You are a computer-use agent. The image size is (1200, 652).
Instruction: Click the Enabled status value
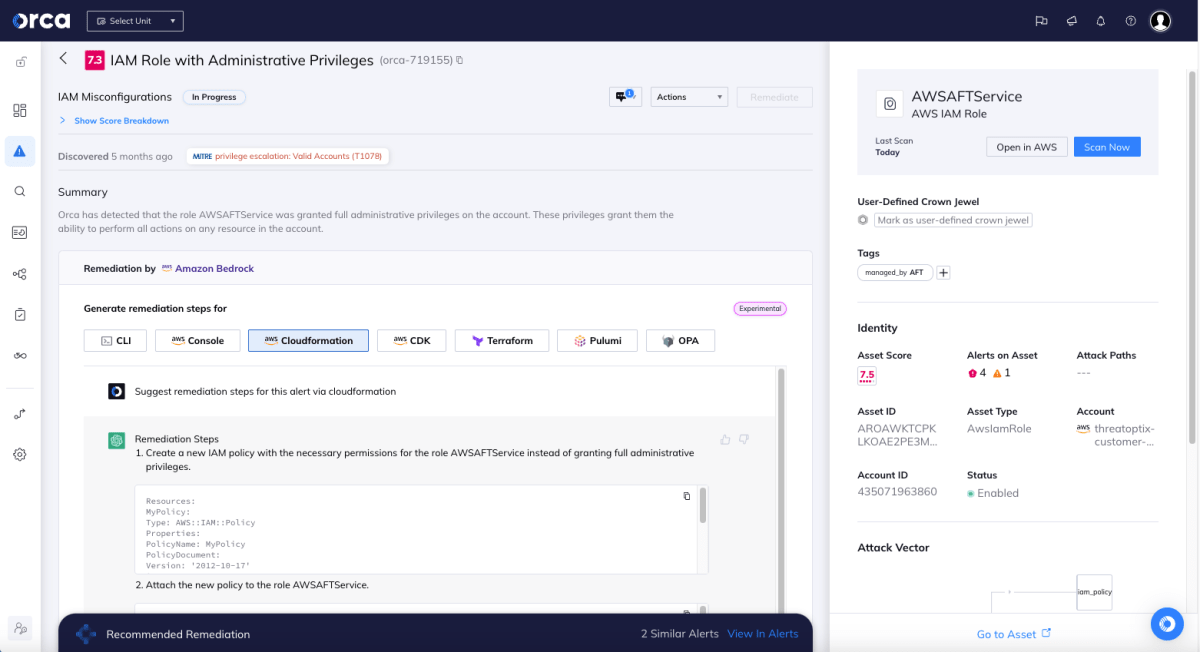click(993, 493)
